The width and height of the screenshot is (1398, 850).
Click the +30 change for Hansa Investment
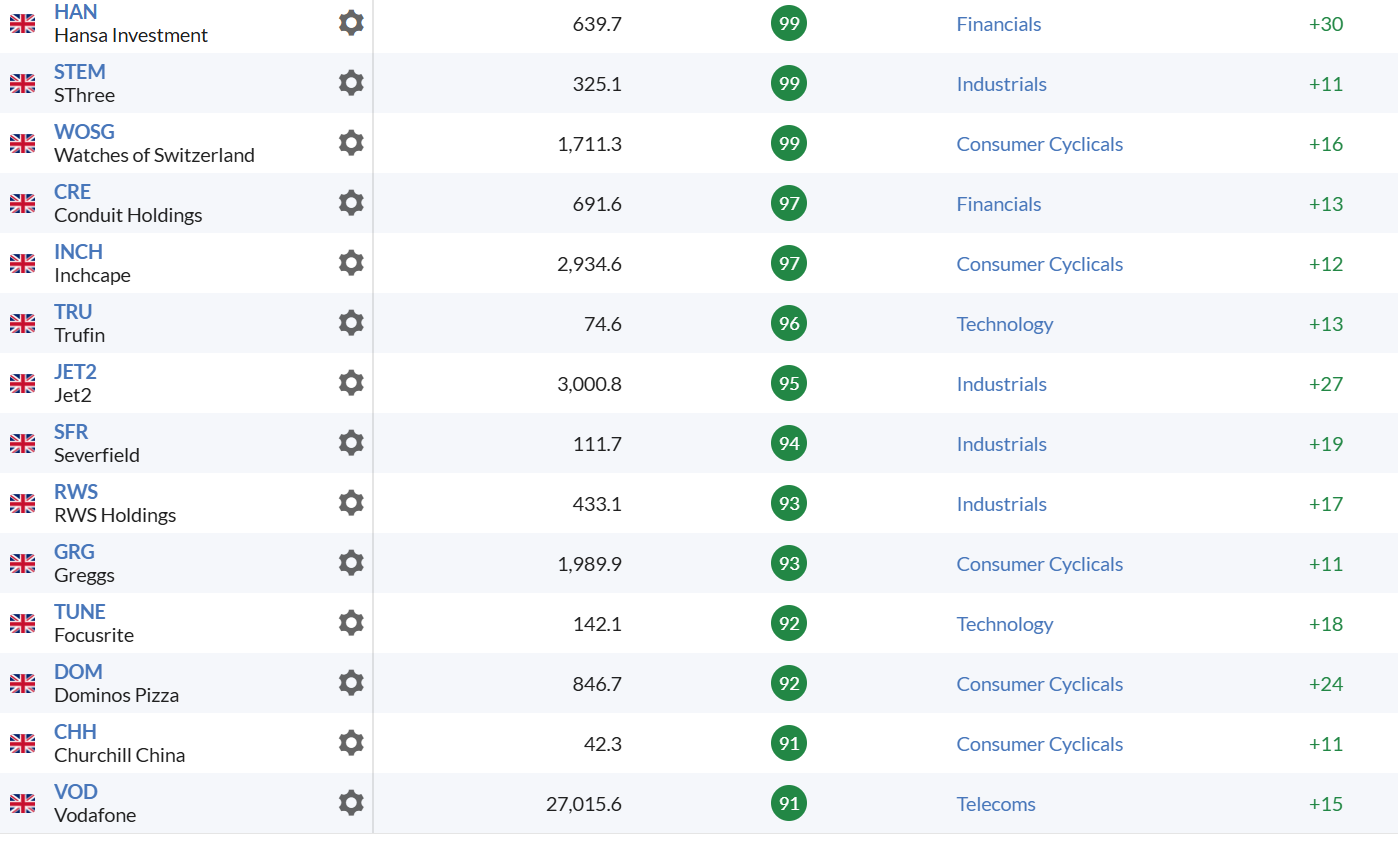1326,24
